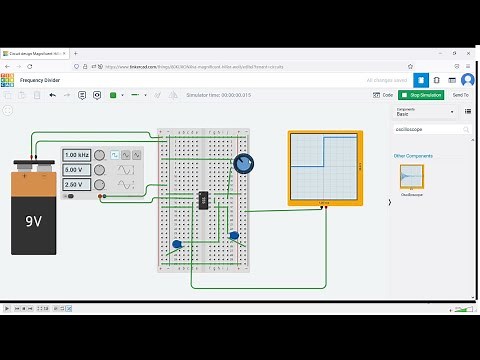Image resolution: width=480 pixels, height=360 pixels.
Task: Click the rotate tool icon
Action: pyautogui.click(x=158, y=95)
